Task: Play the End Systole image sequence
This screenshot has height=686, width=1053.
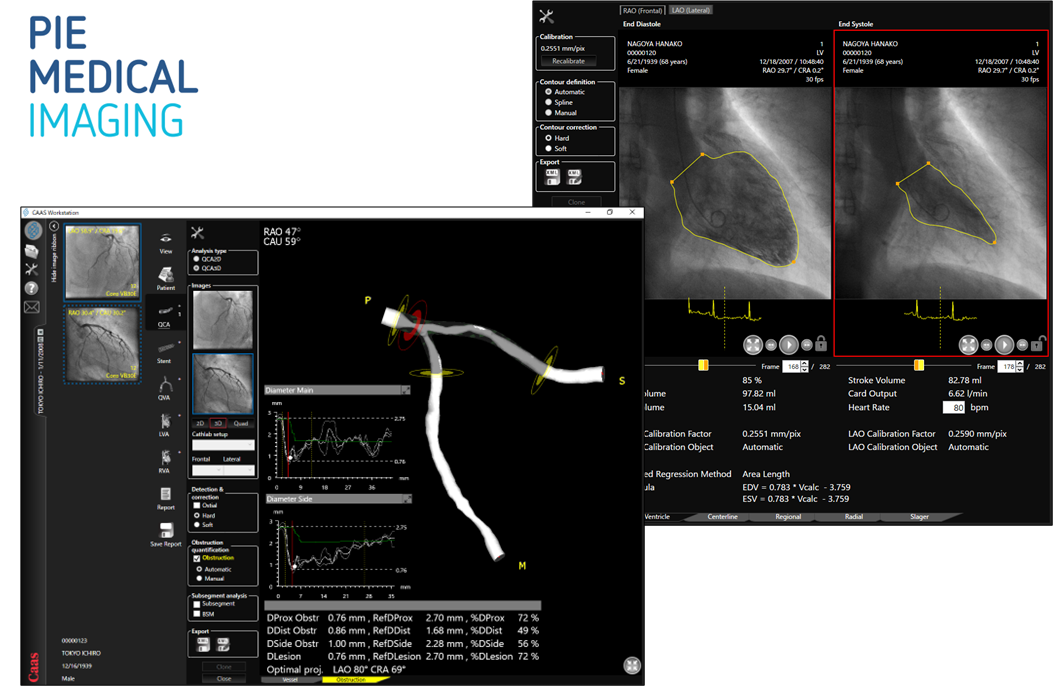Action: pos(1004,345)
